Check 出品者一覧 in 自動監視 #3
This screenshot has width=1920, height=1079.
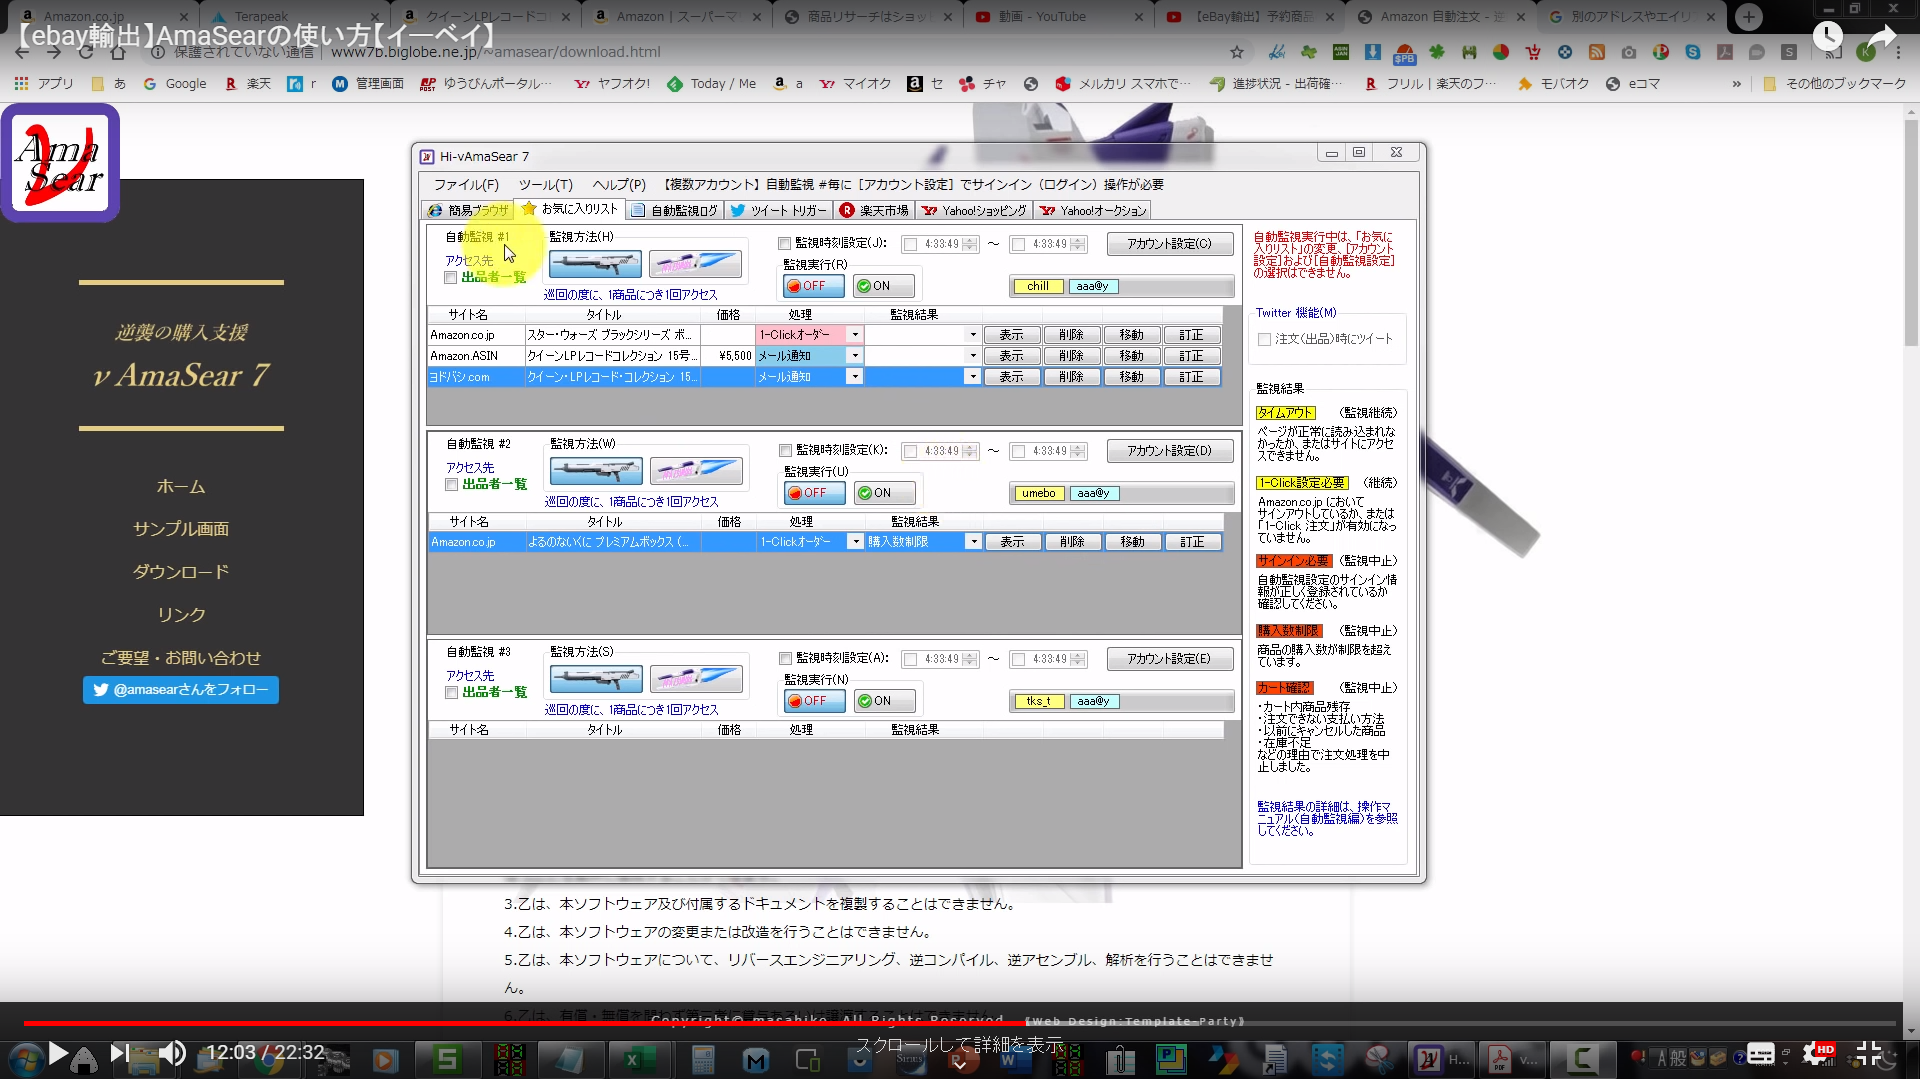tap(452, 693)
